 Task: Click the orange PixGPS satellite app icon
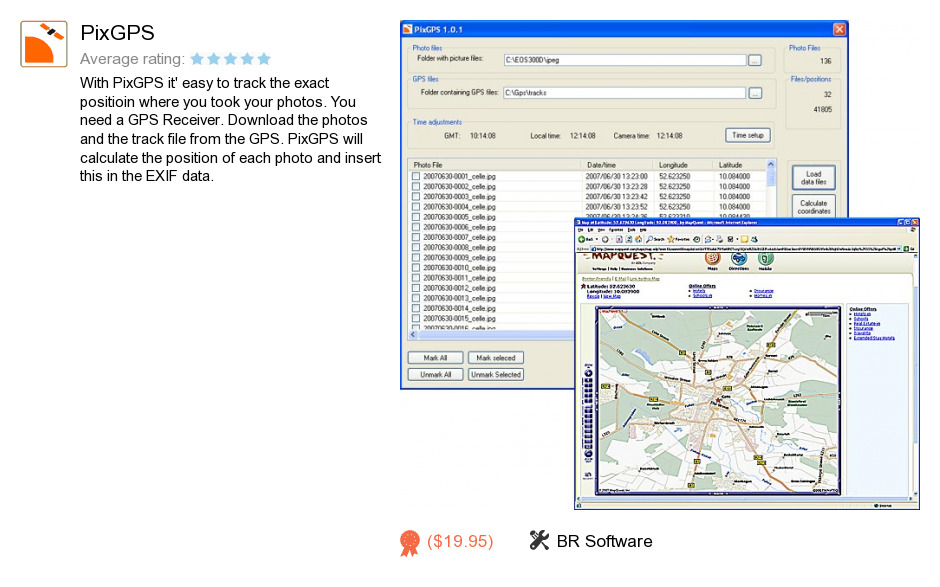(x=44, y=44)
